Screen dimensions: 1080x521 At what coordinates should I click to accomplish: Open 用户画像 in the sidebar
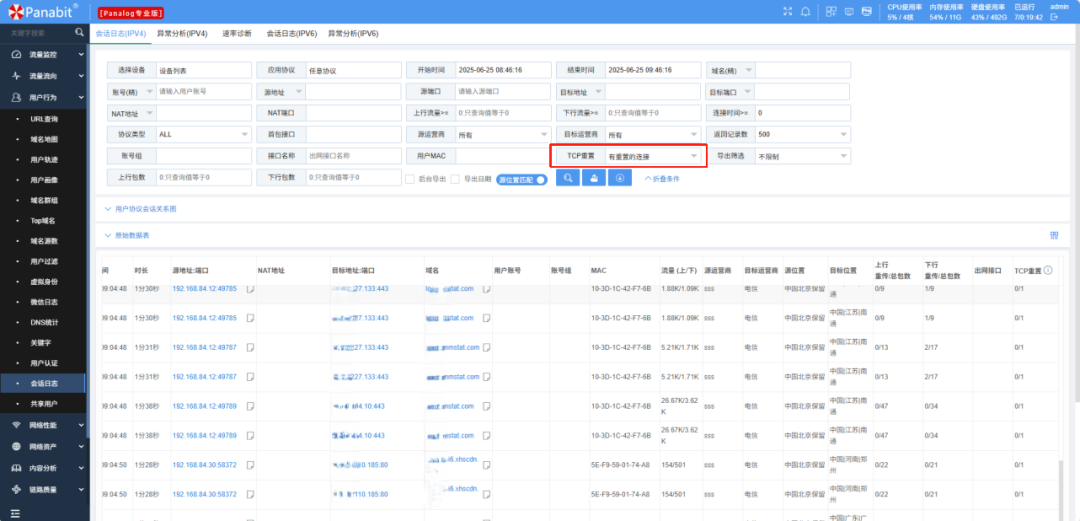pos(44,180)
